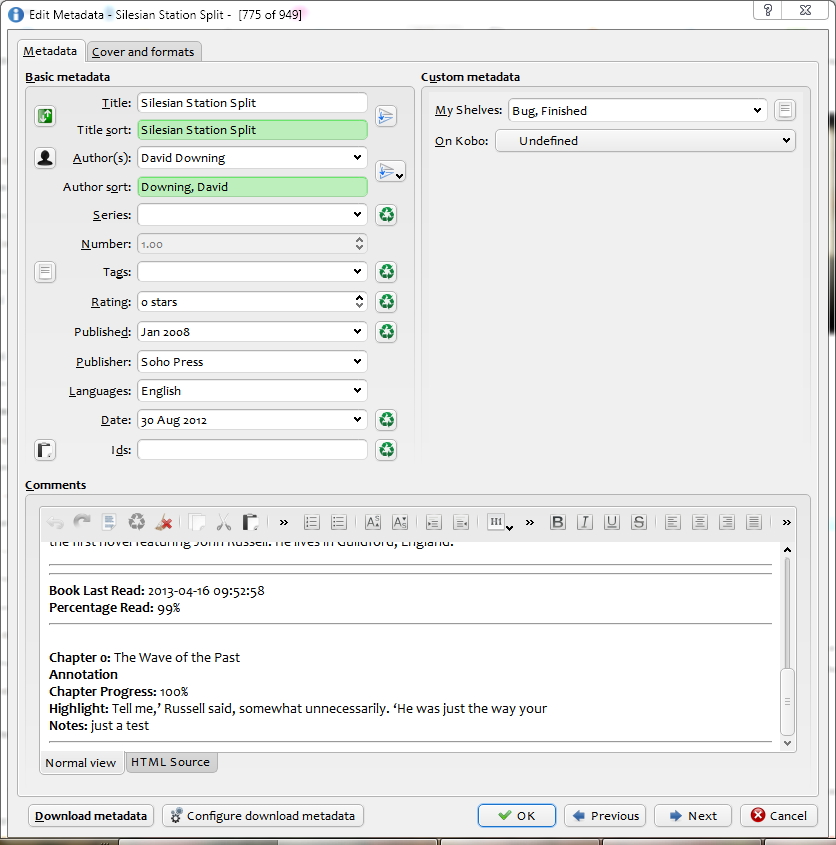Justify comment text
This screenshot has width=836, height=845.
(x=754, y=522)
